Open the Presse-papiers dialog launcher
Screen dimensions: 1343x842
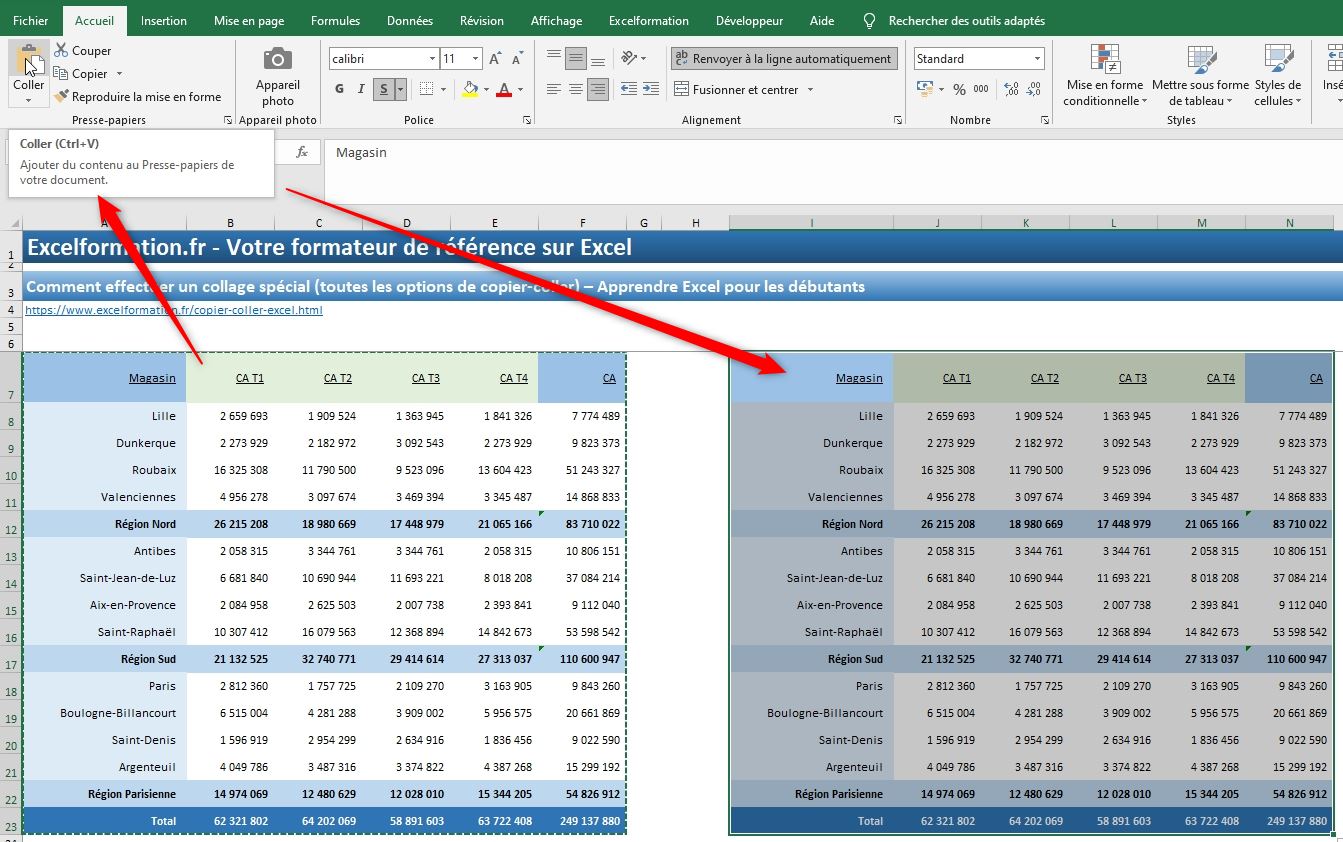(x=228, y=120)
